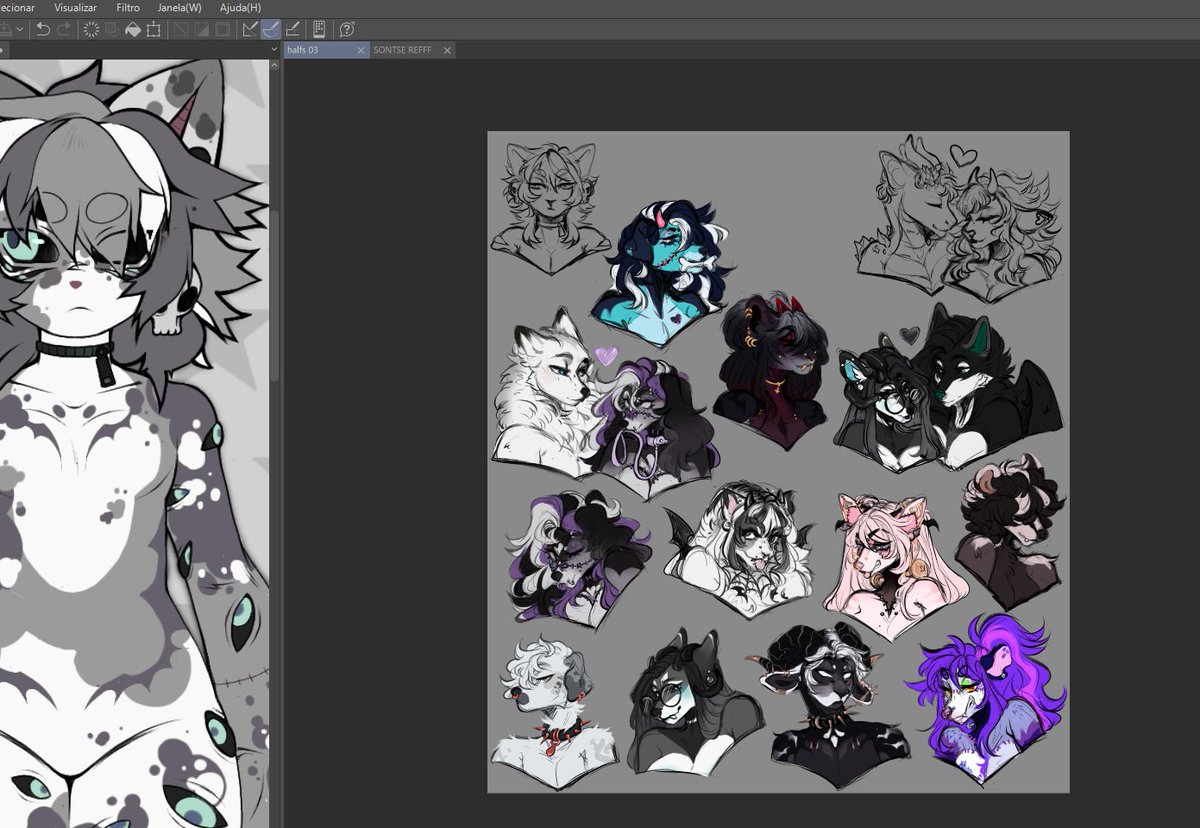Viewport: 1200px width, 828px height.
Task: Toggle the highlighted Snap to Special Ruler
Action: click(271, 29)
